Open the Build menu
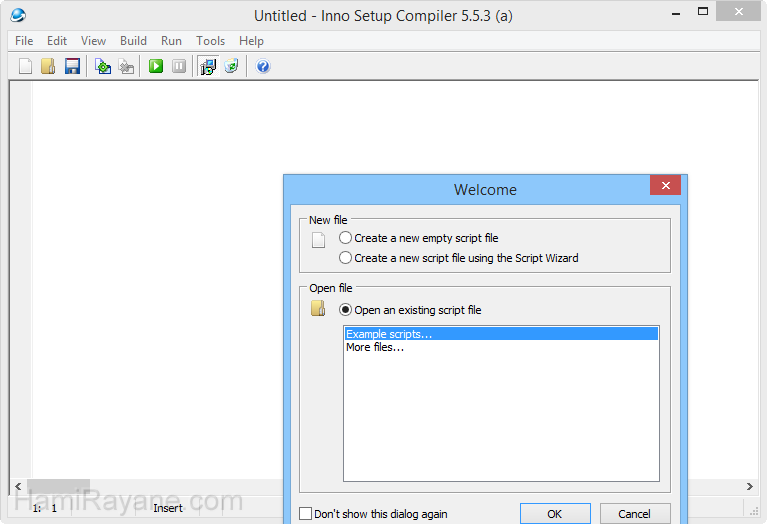The width and height of the screenshot is (767, 524). pyautogui.click(x=133, y=41)
